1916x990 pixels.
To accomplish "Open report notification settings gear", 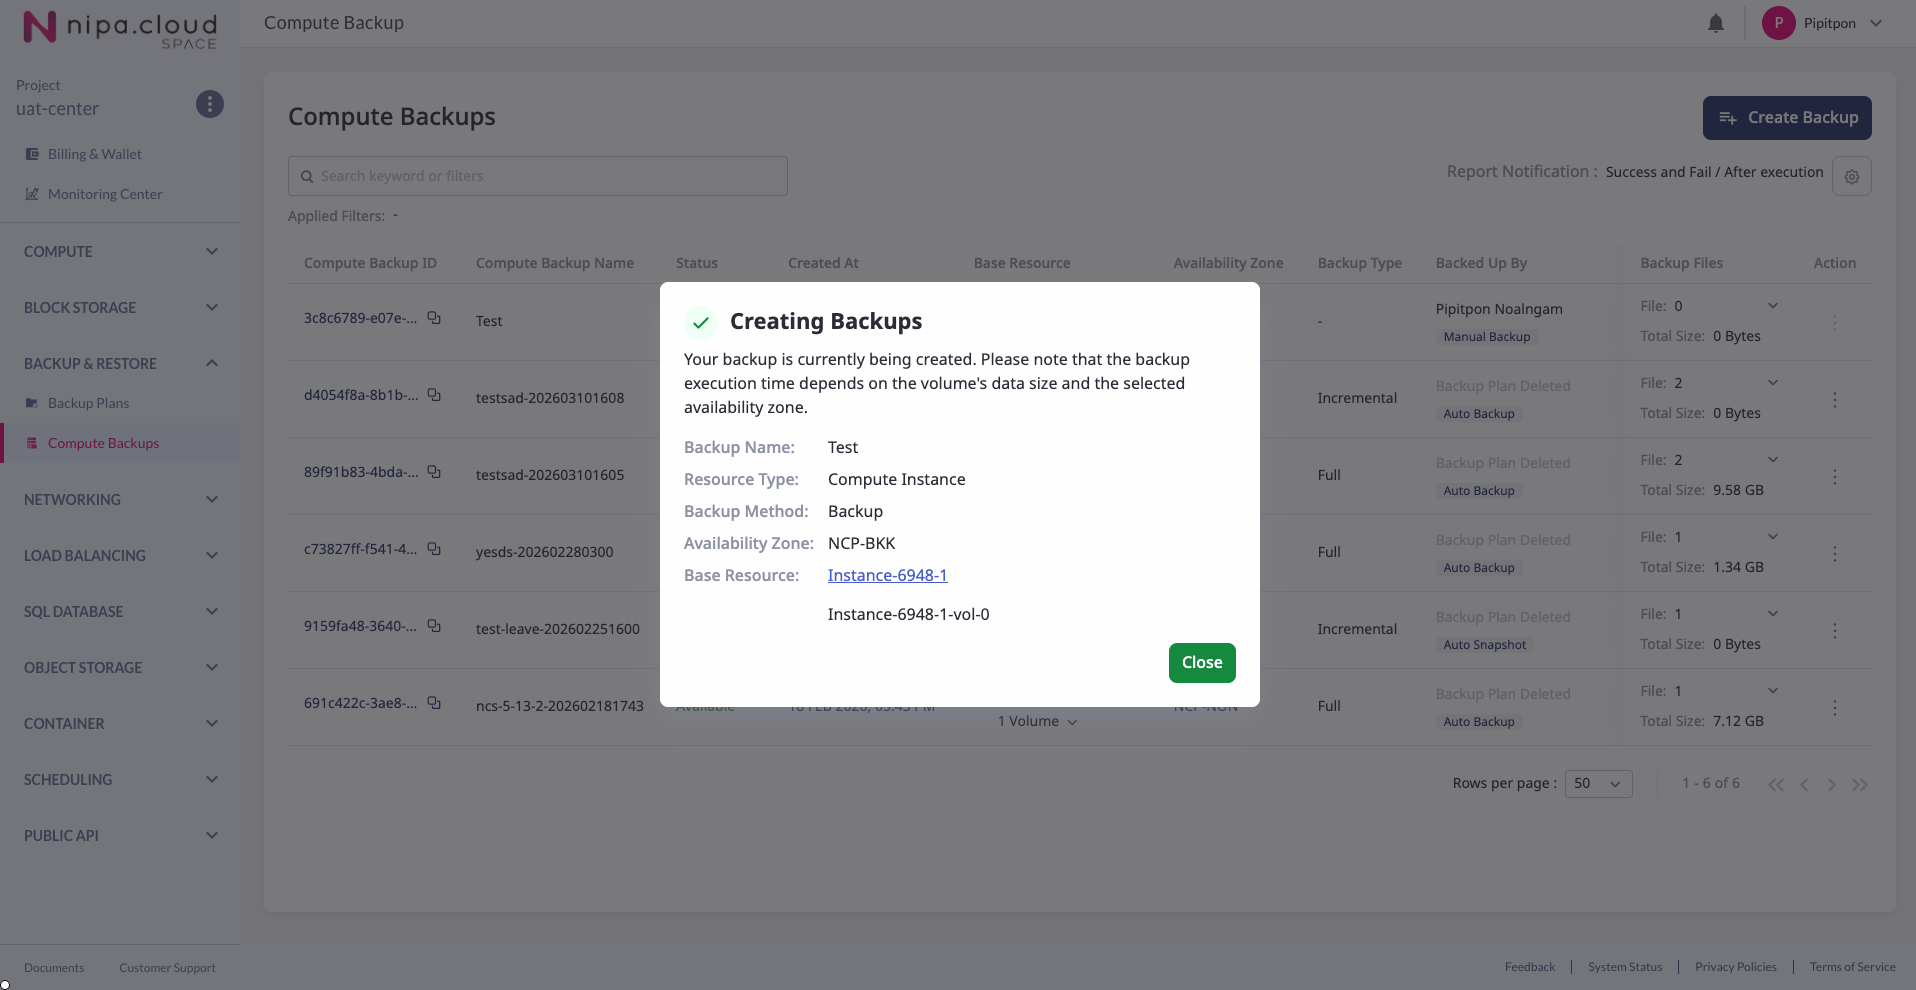I will (x=1851, y=176).
